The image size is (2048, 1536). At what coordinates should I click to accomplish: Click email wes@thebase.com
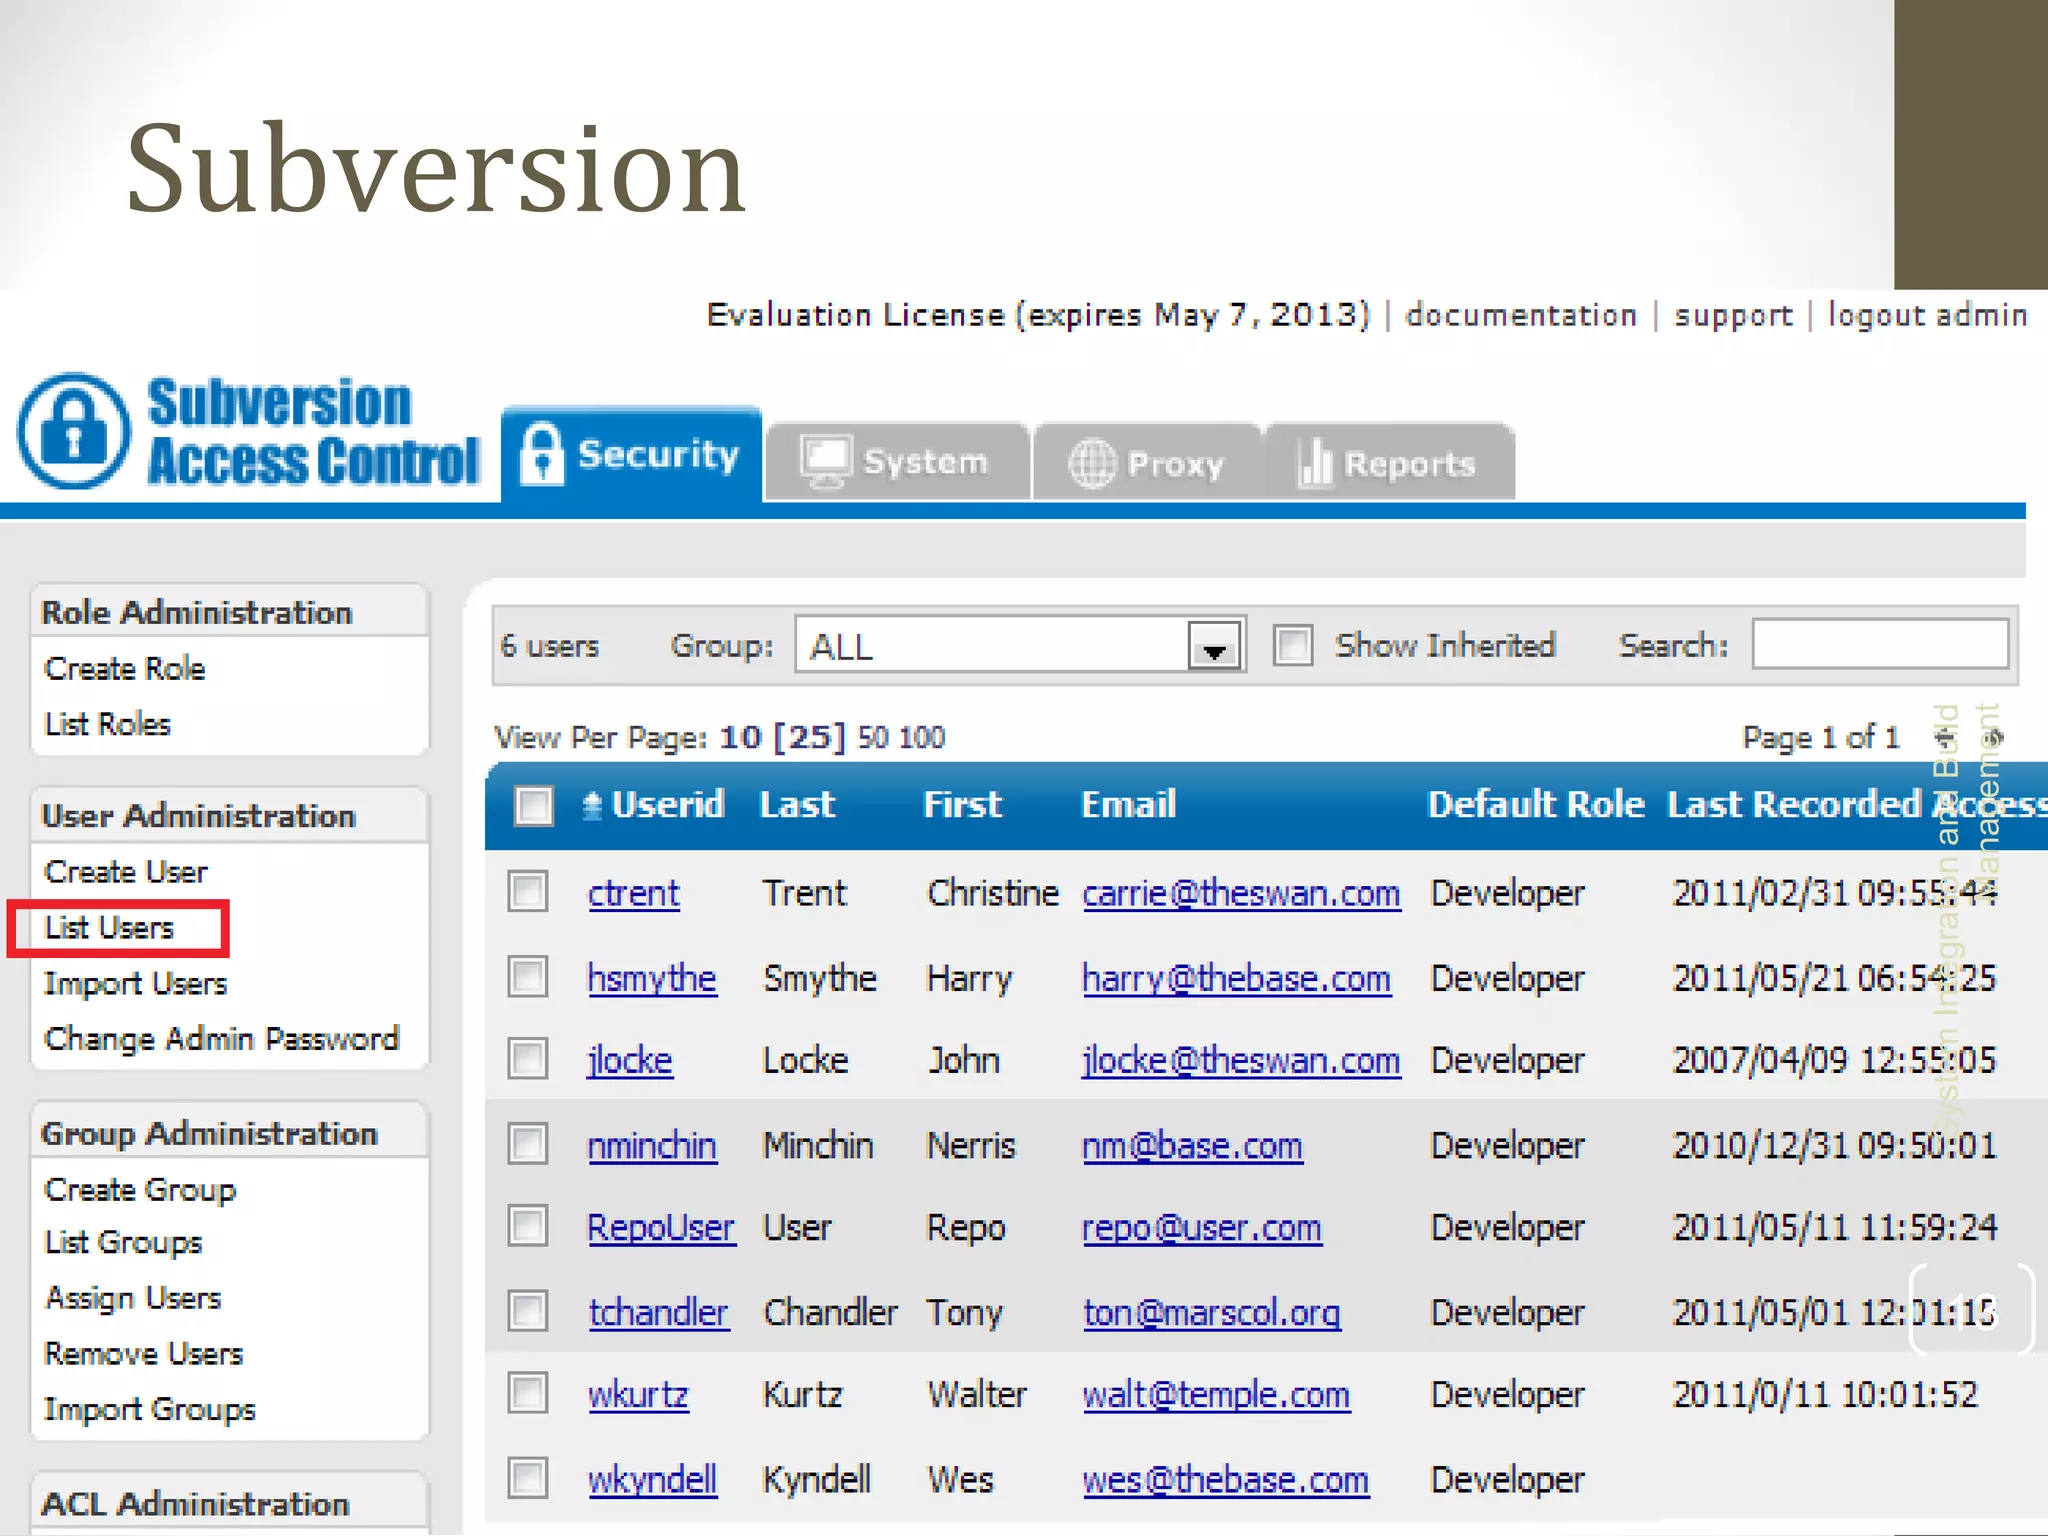click(x=1225, y=1479)
